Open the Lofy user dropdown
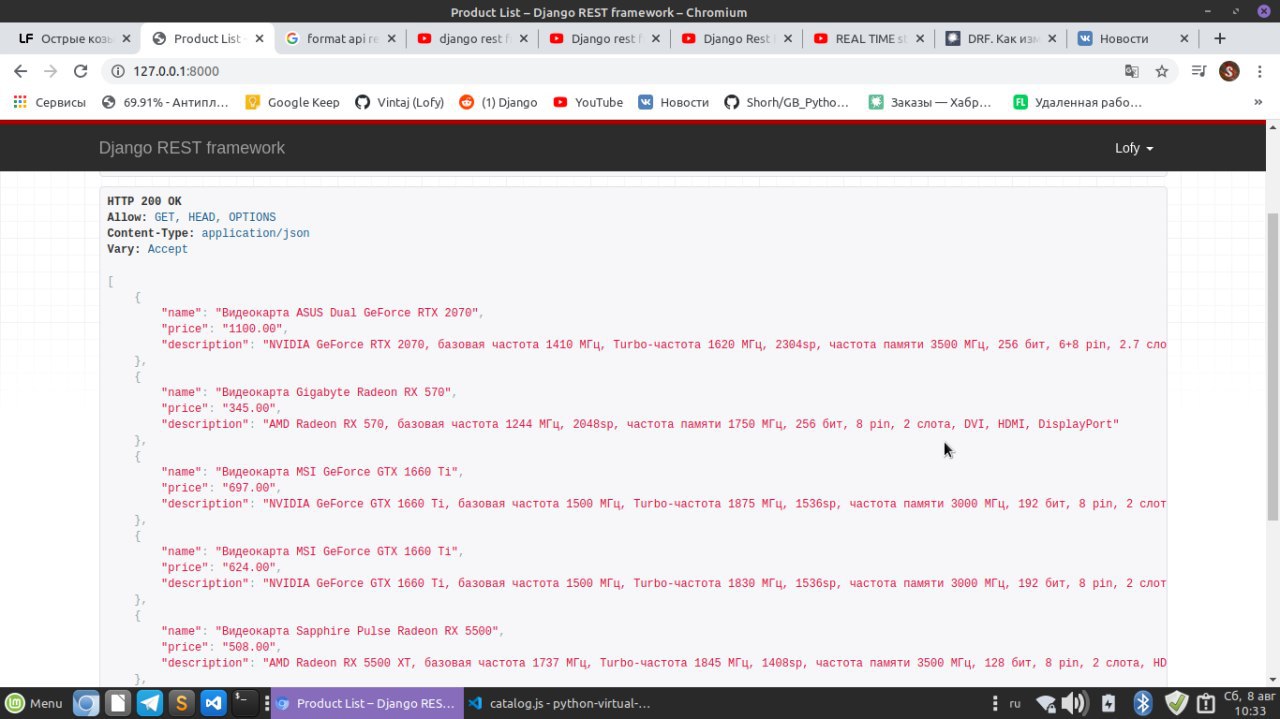 click(1134, 148)
